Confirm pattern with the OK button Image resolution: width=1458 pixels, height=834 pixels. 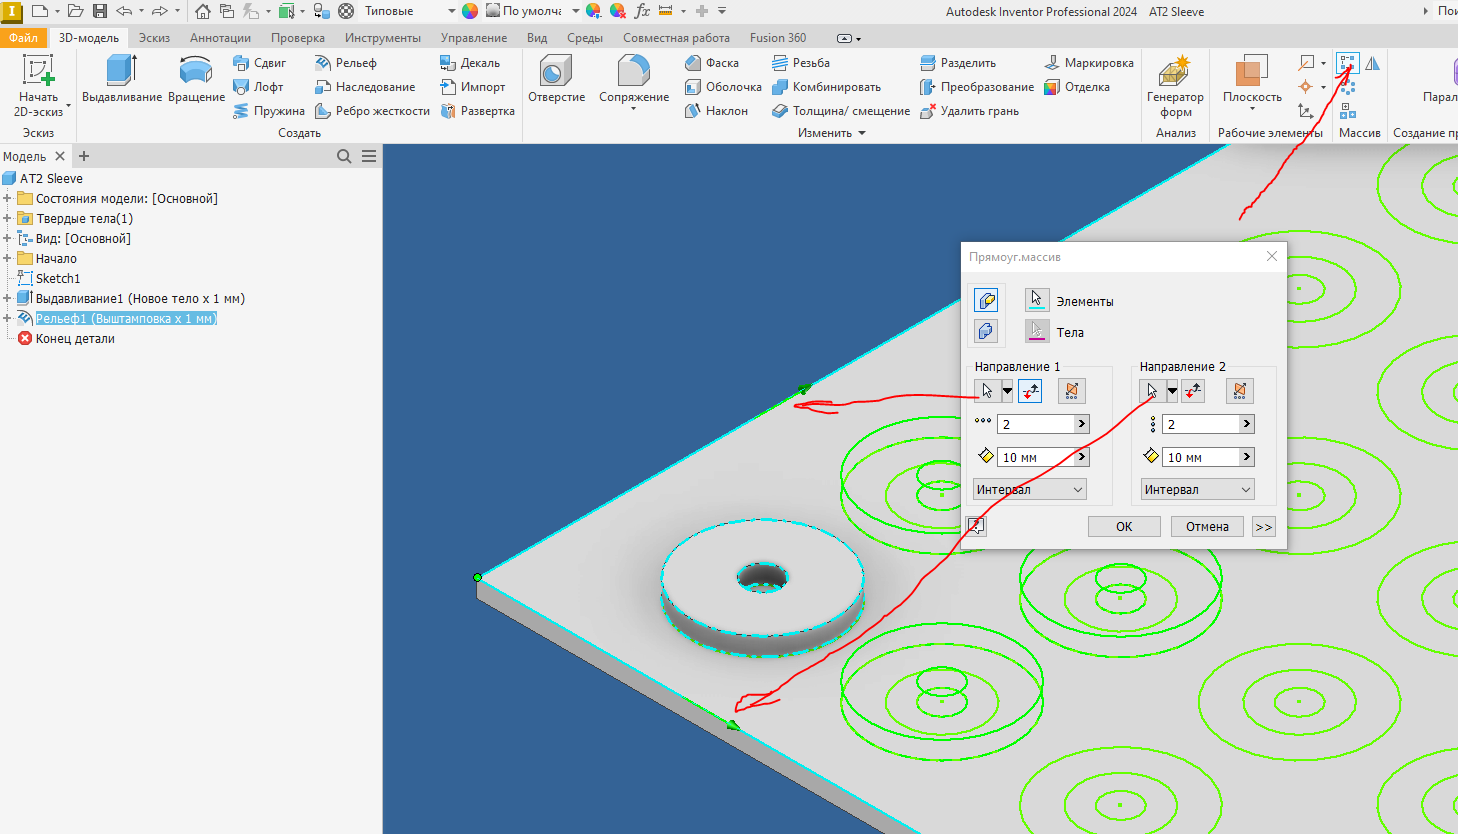pyautogui.click(x=1124, y=526)
